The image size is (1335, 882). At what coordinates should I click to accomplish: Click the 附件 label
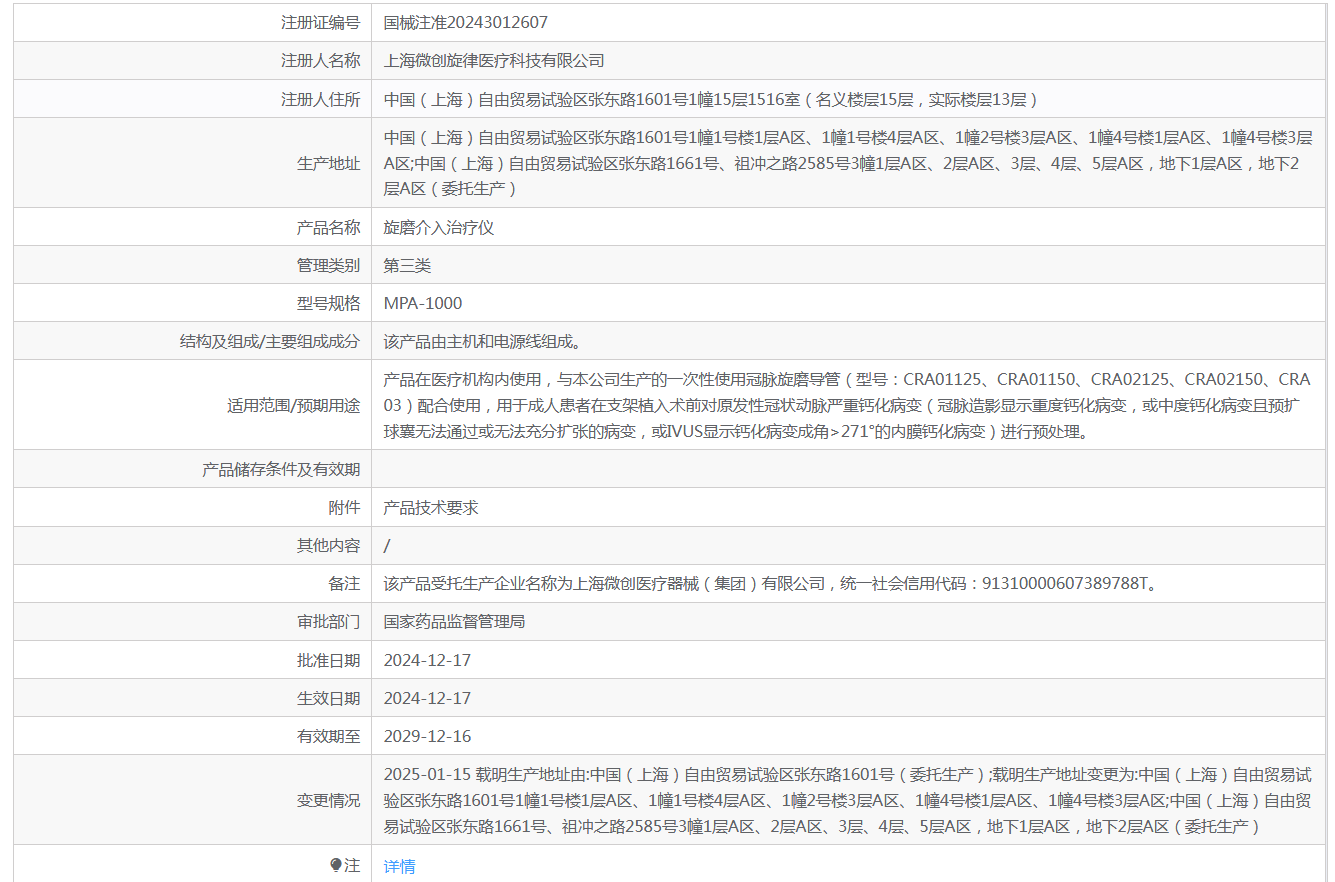pos(344,507)
